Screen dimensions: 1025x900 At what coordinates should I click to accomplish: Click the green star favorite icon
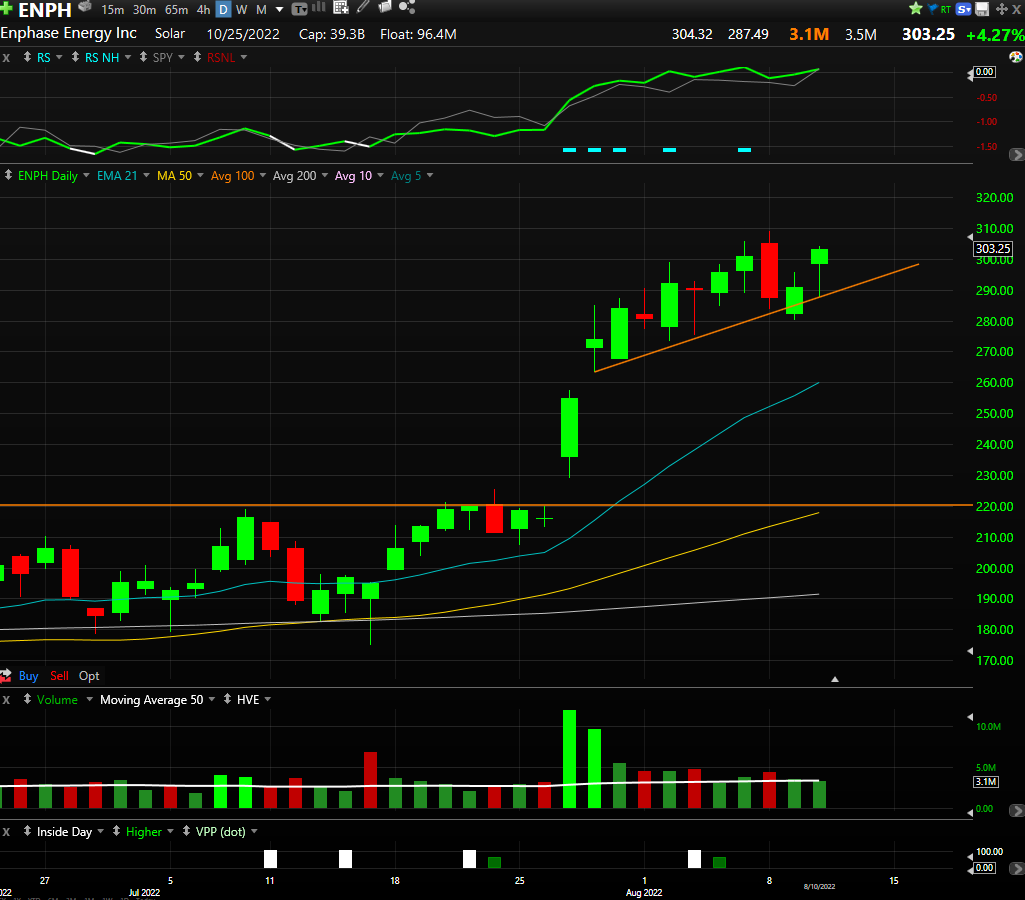point(916,8)
